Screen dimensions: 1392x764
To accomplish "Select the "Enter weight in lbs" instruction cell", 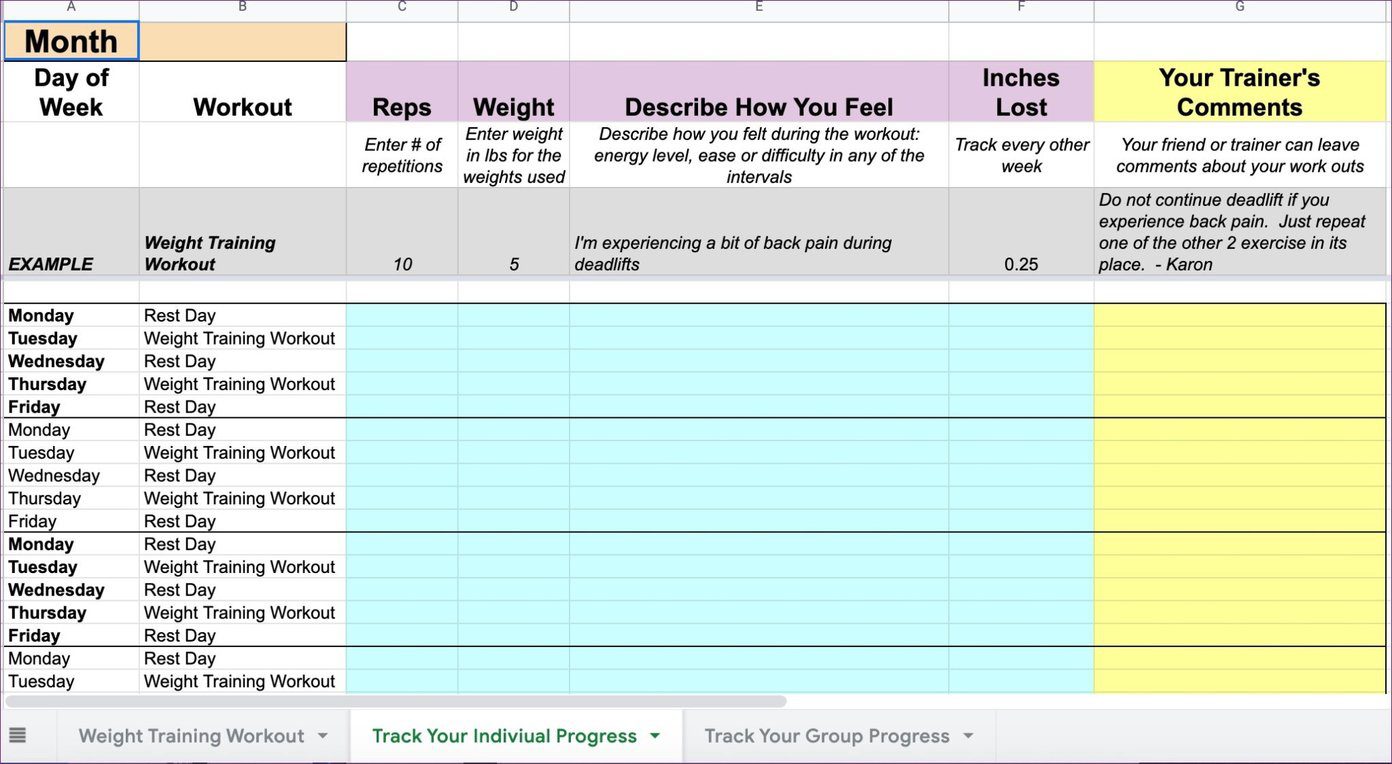I will [514, 155].
